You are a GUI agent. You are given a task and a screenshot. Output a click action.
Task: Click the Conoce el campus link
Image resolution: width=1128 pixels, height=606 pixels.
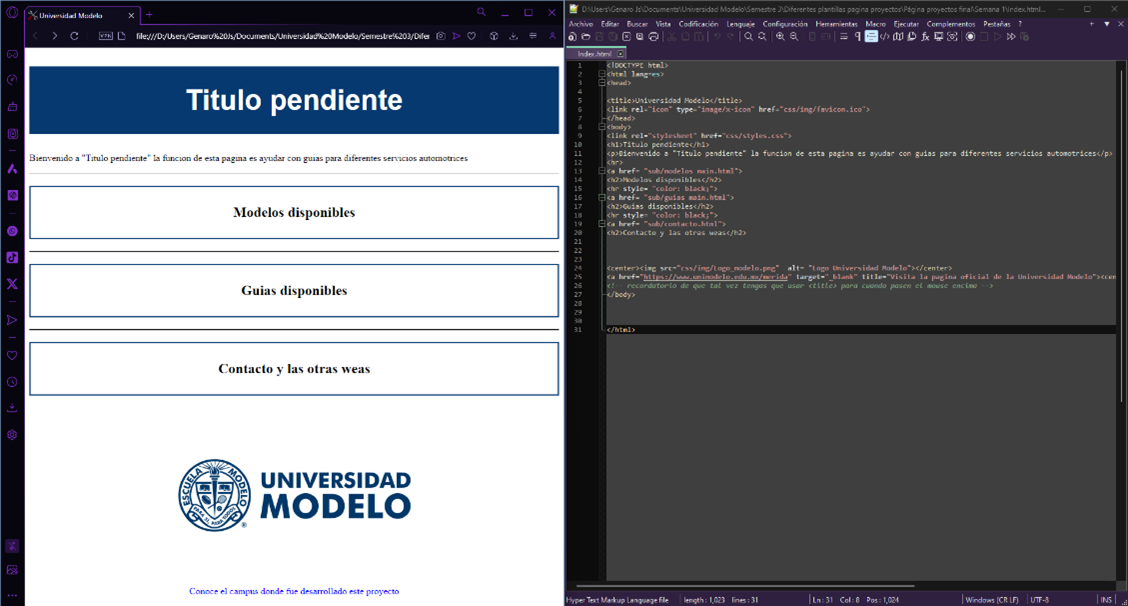tap(294, 591)
